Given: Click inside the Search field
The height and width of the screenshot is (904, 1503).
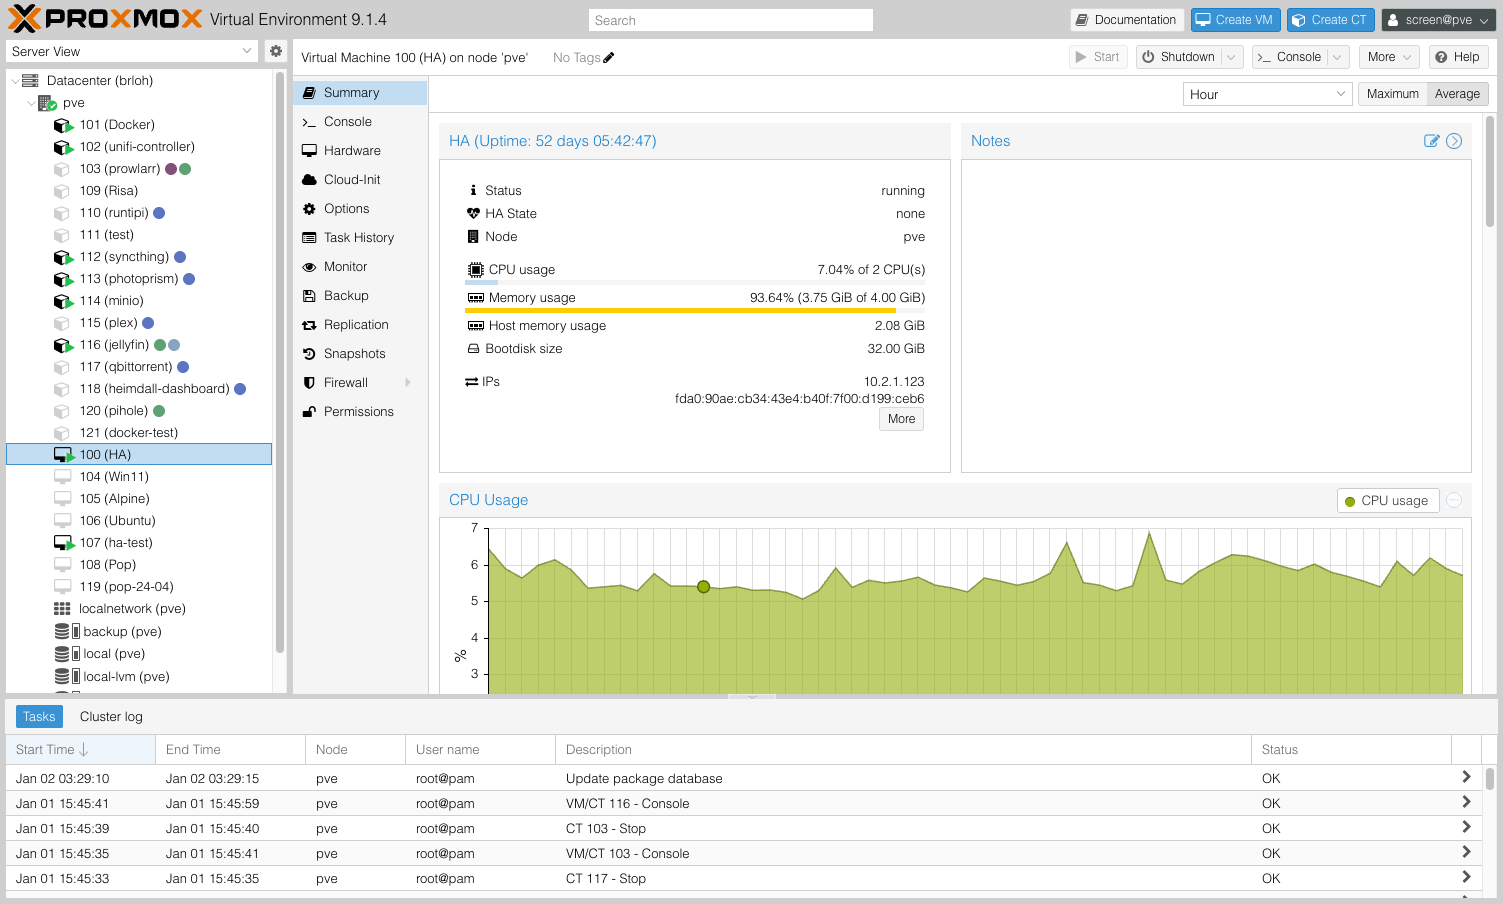Looking at the screenshot, I should [730, 19].
